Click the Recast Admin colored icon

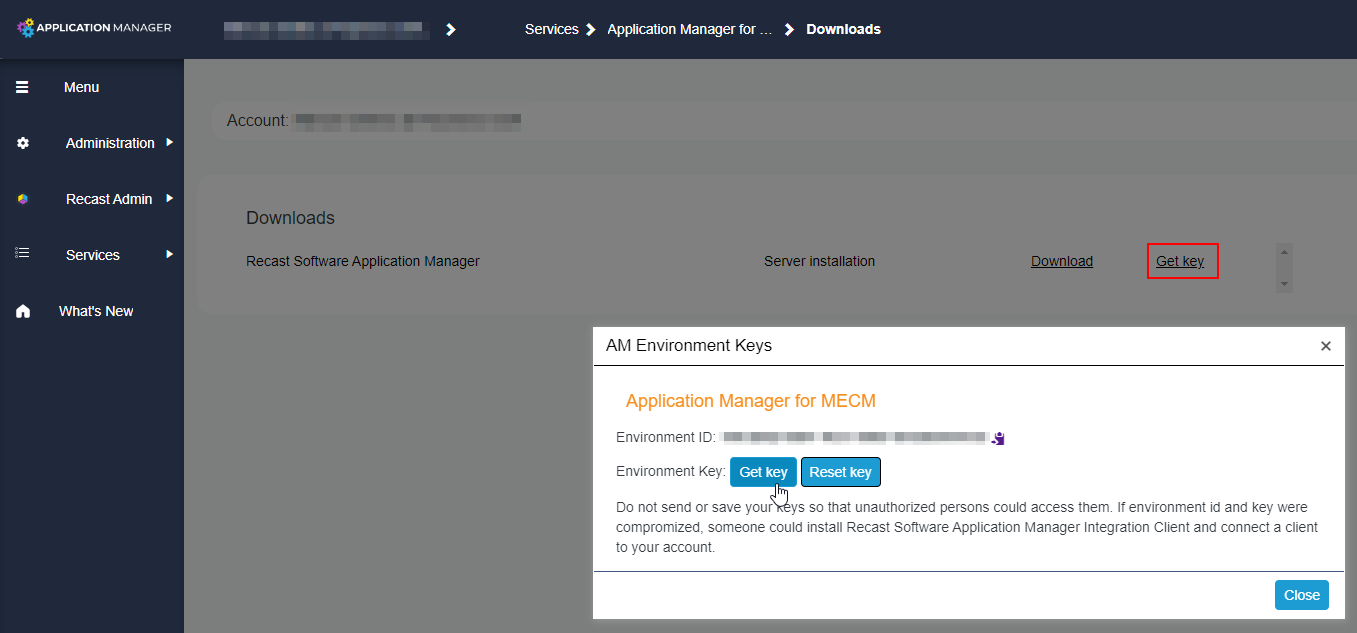(x=23, y=199)
